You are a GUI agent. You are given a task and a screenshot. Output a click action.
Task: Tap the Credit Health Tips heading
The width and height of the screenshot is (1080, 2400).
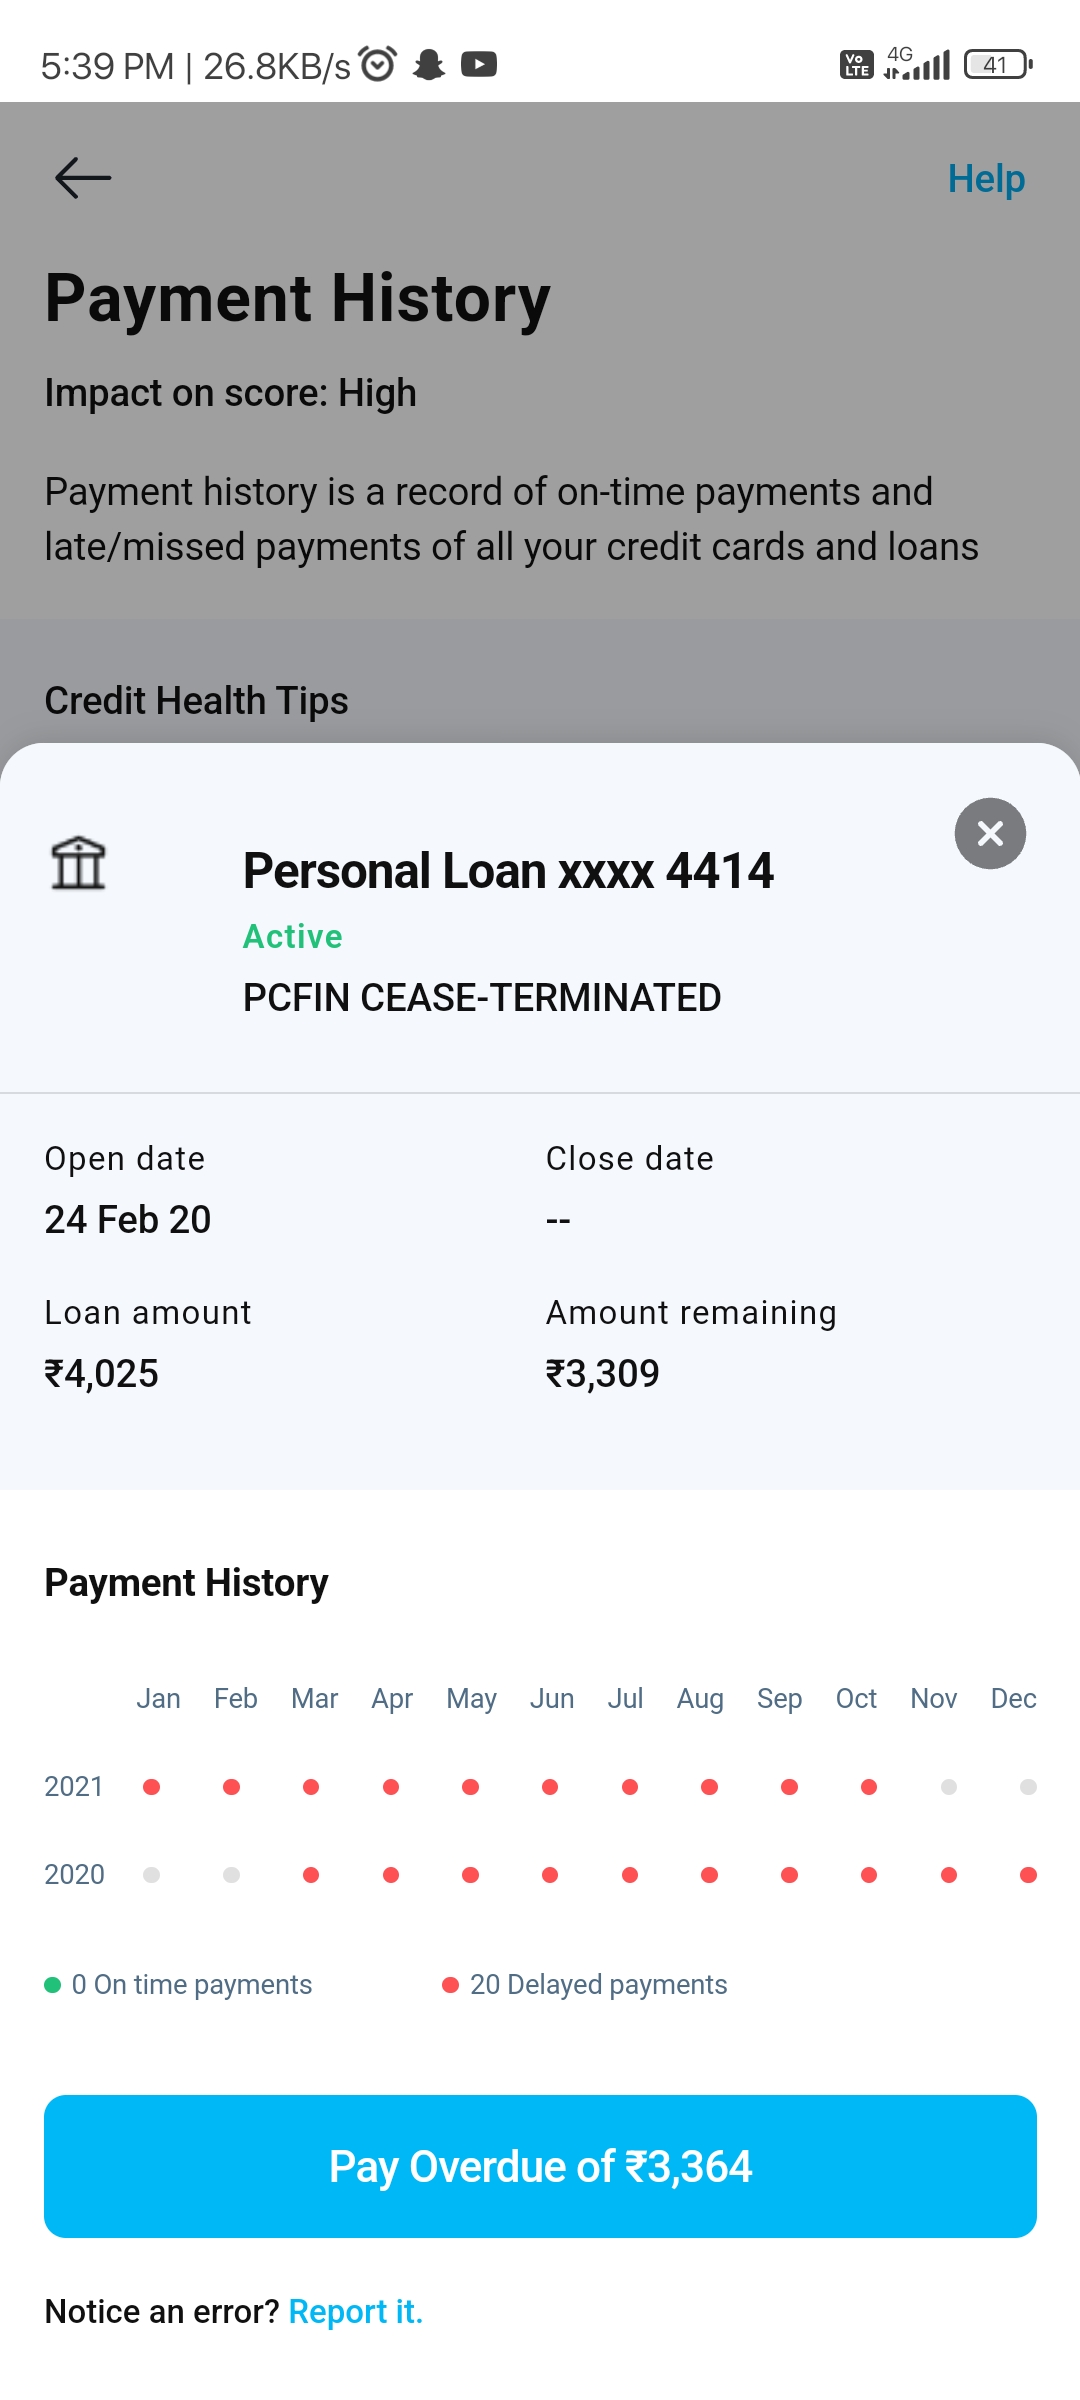coord(197,701)
